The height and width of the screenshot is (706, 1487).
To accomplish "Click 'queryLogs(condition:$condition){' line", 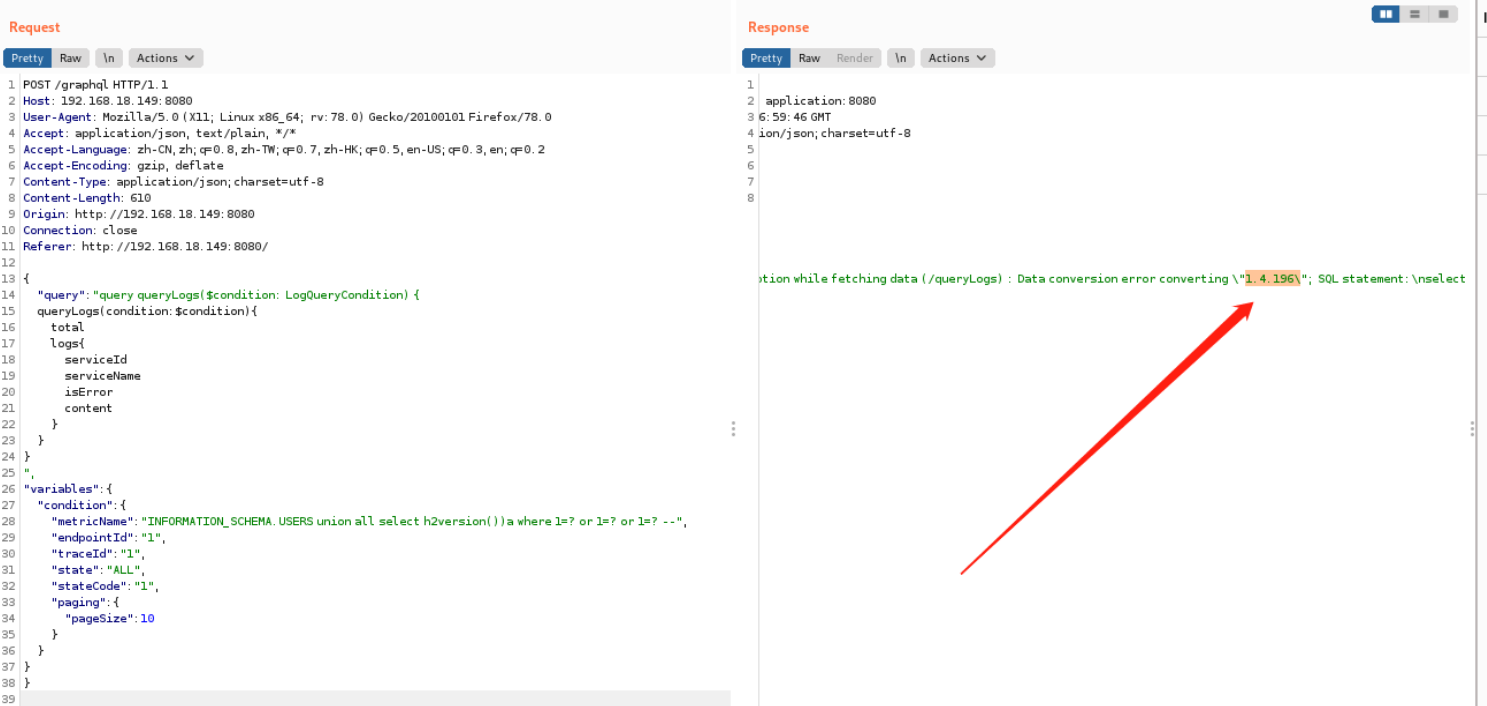I will pos(147,311).
